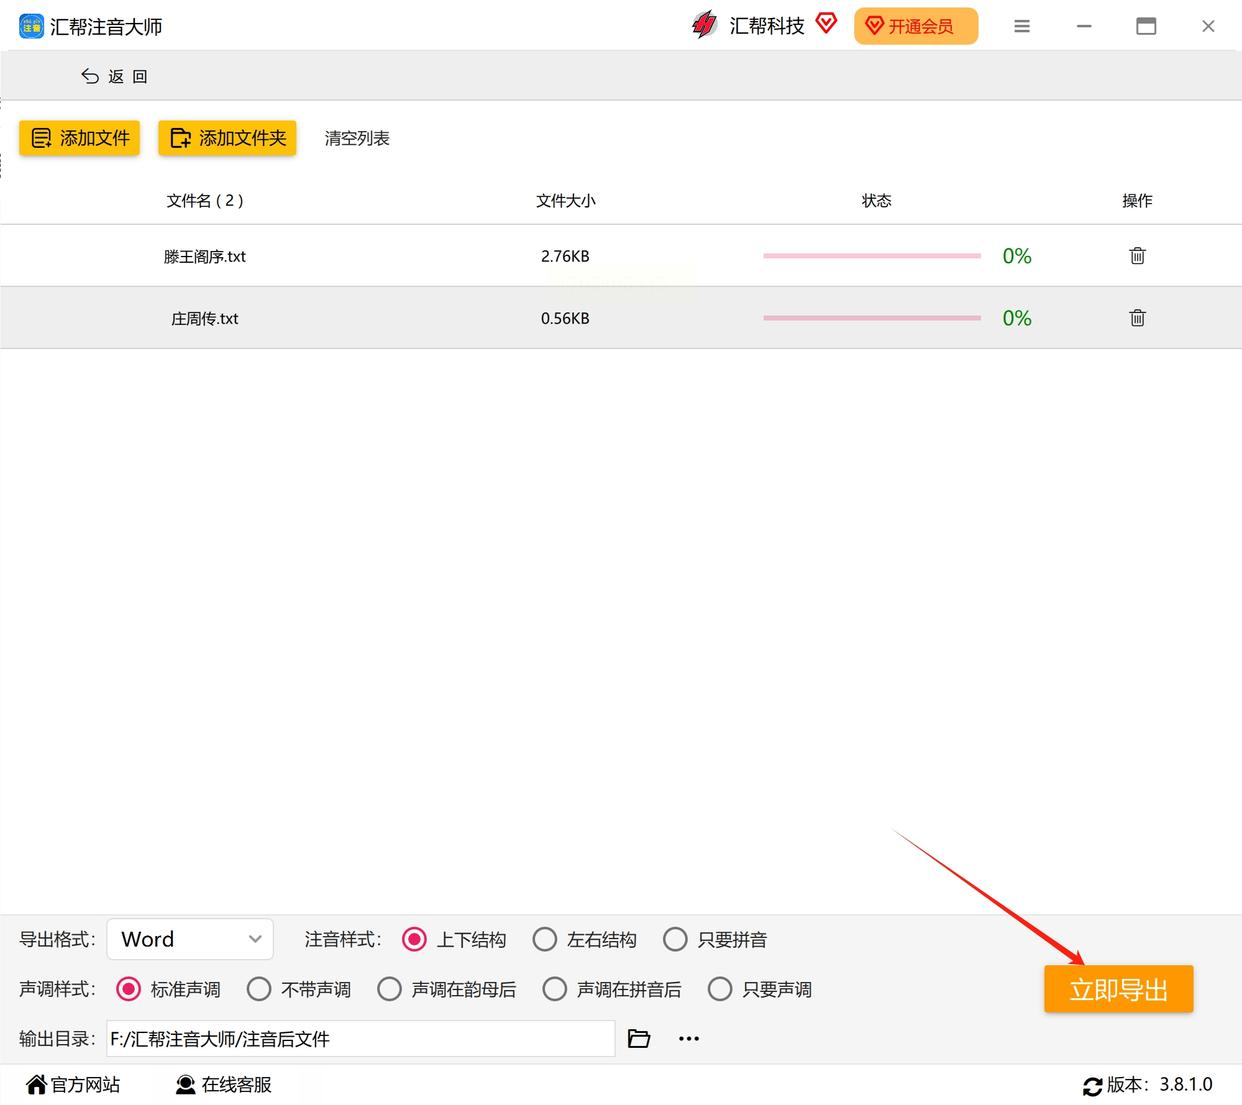Click the three-dots icon beside output directory
The height and width of the screenshot is (1105, 1242).
(689, 1039)
